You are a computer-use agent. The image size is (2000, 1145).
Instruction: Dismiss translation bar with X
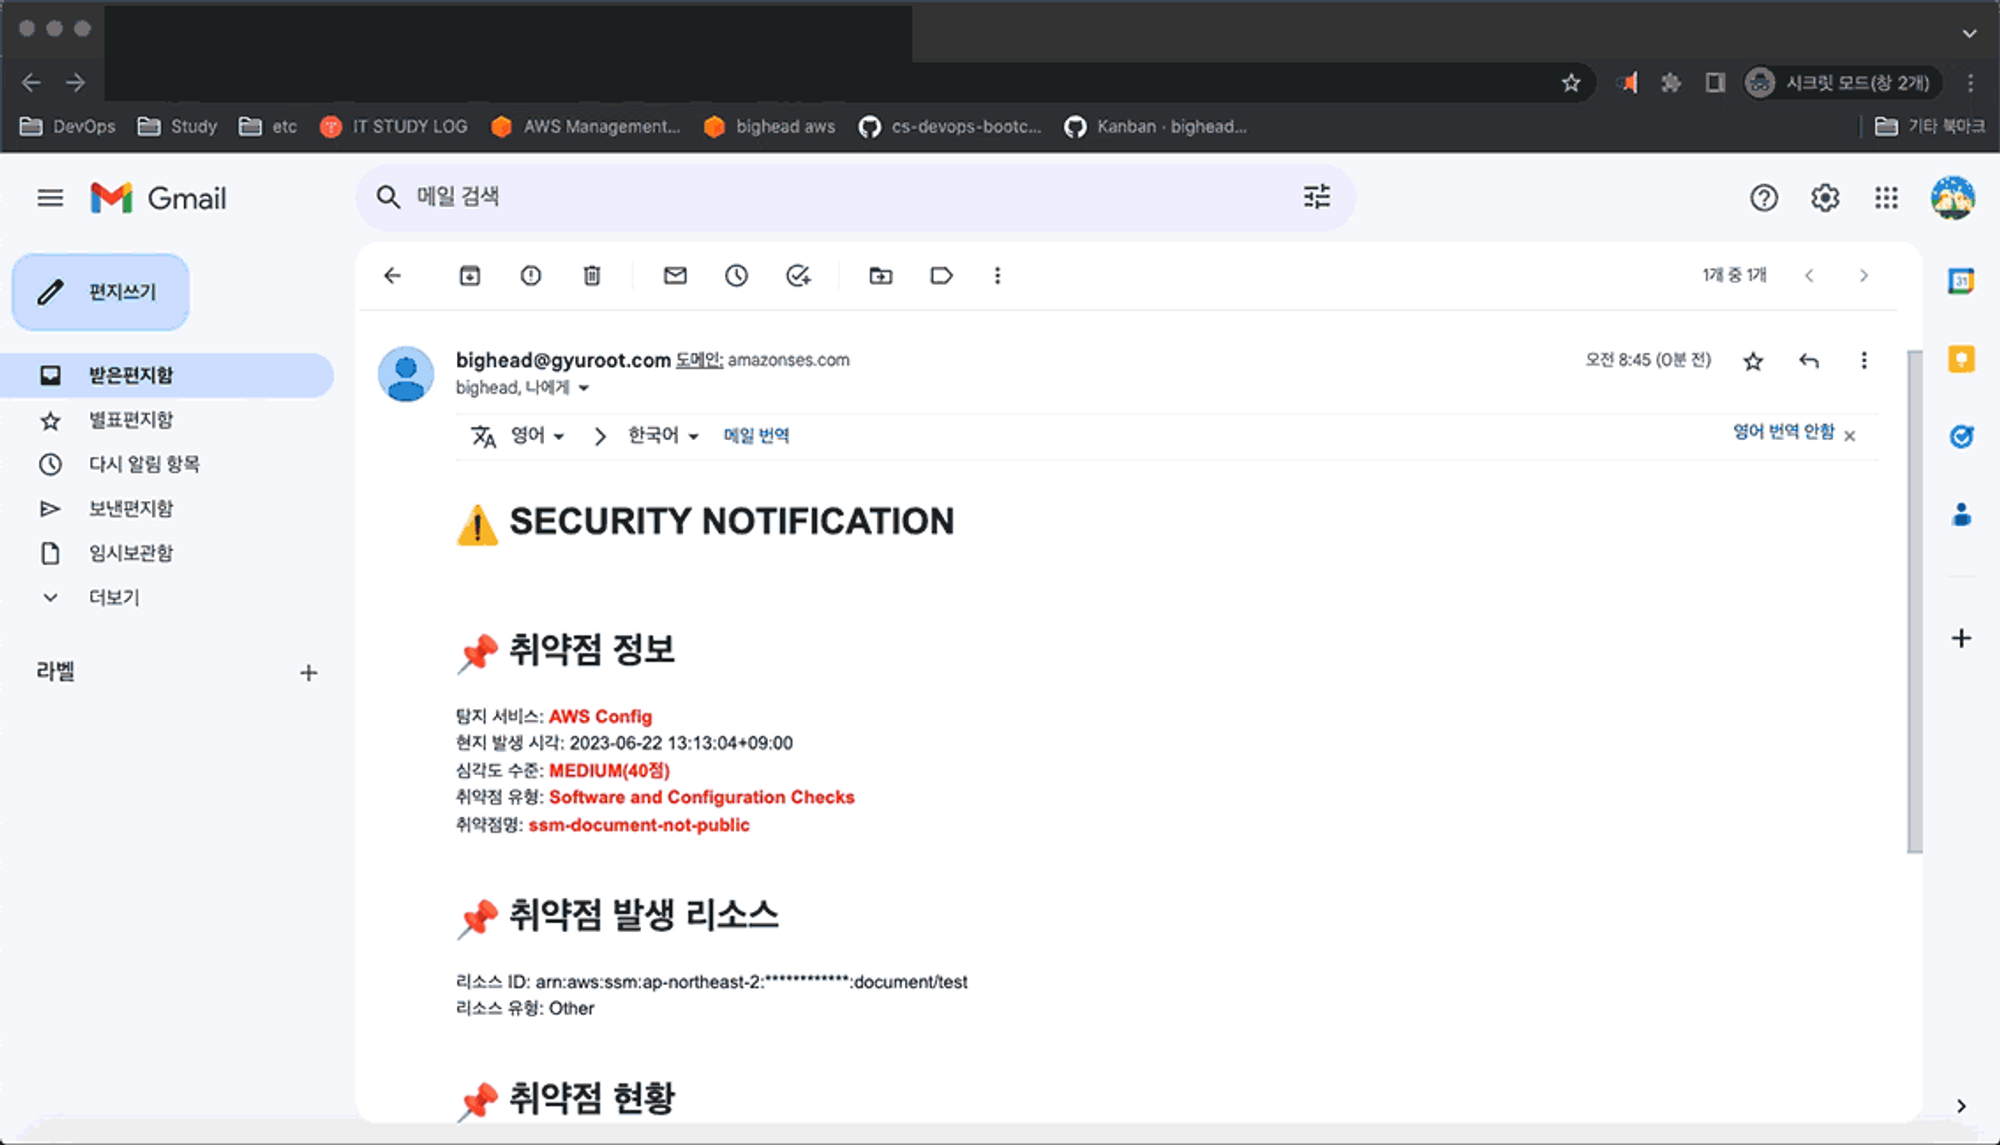(1850, 435)
